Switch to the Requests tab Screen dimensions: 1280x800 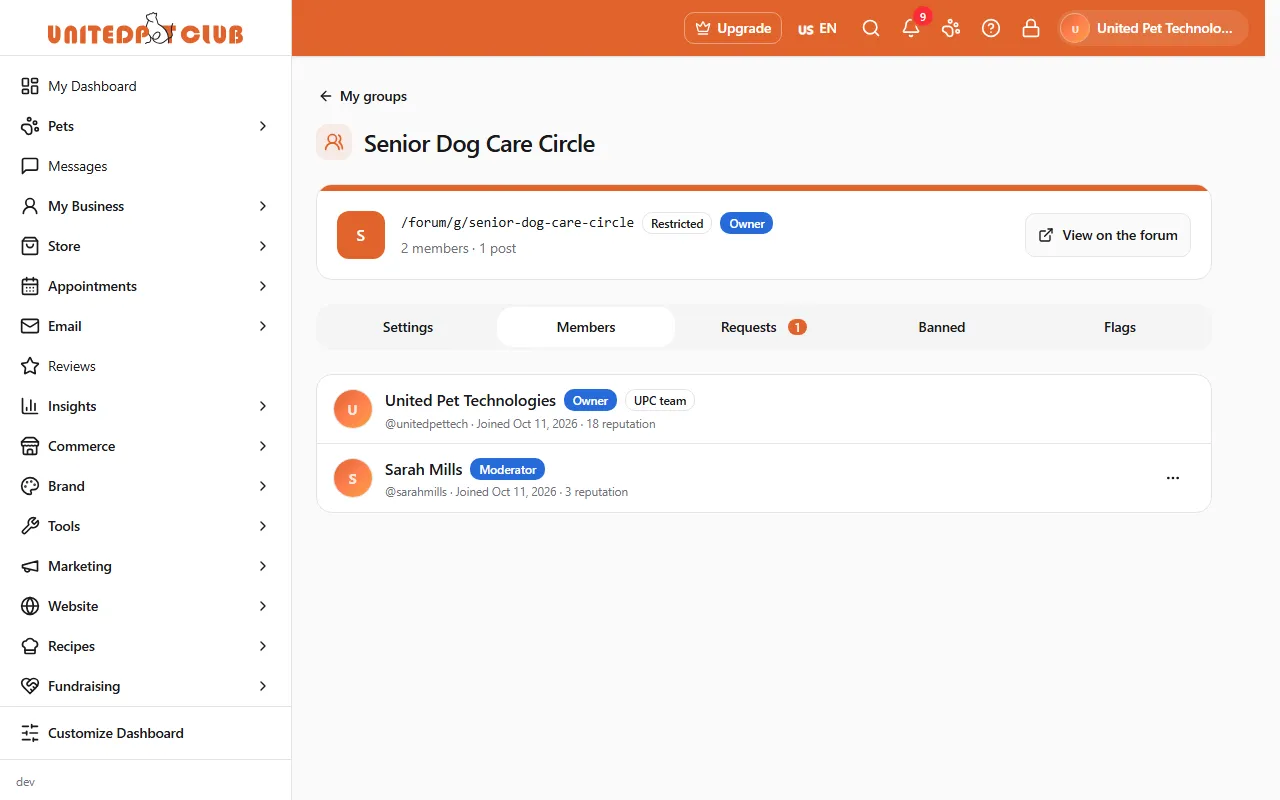tap(764, 327)
